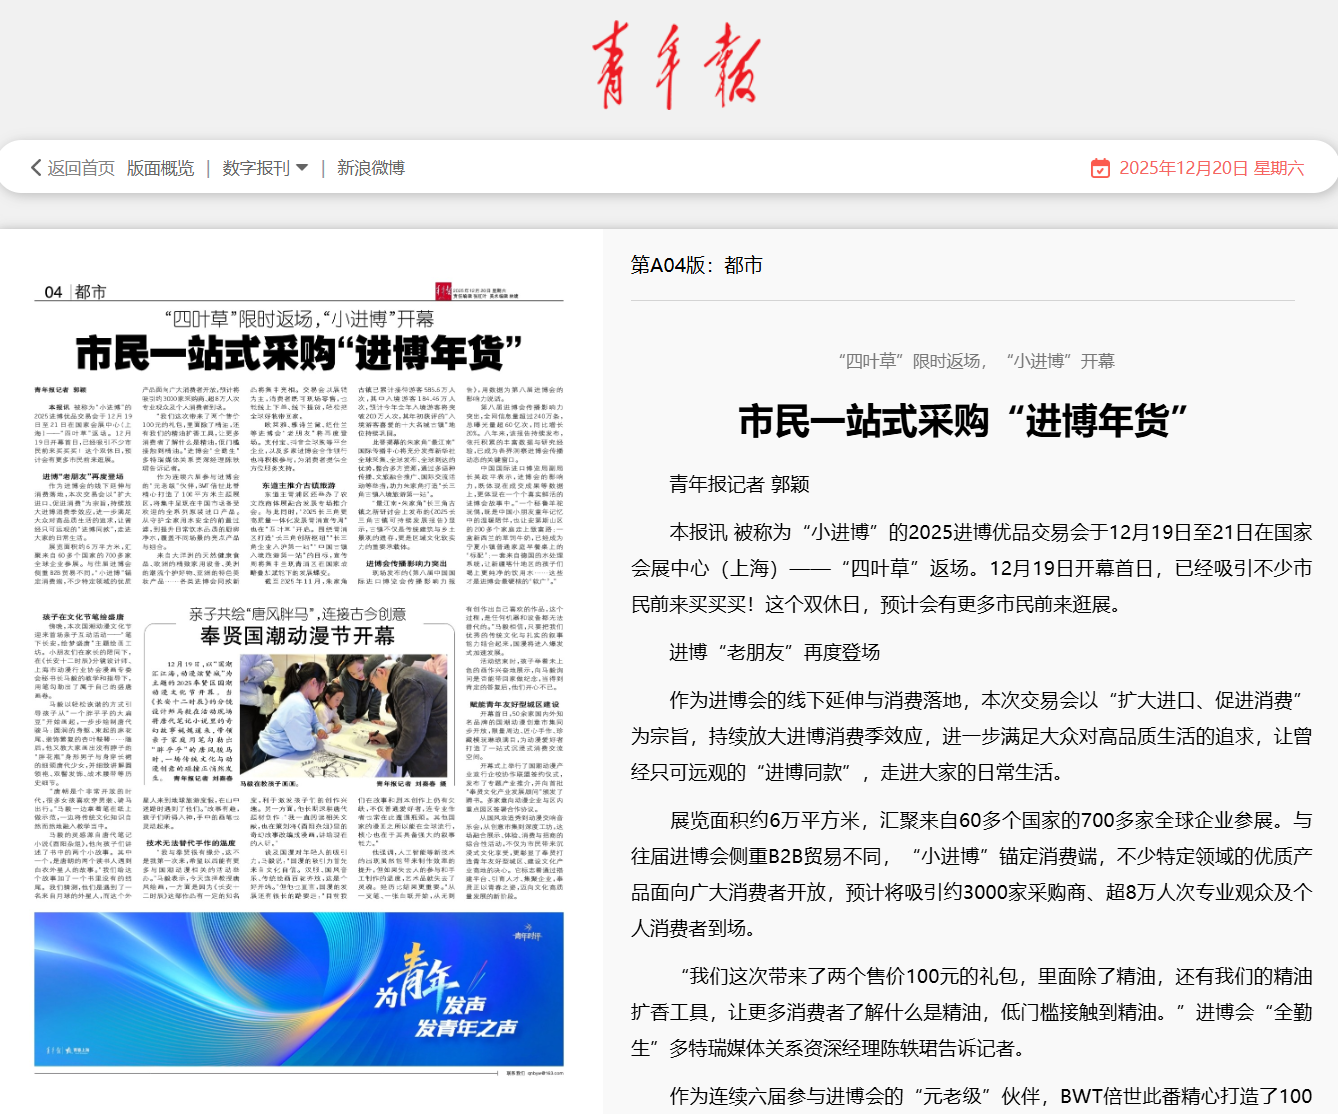Viewport: 1338px width, 1114px height.
Task: Open the 数字报刊 menu
Action: coord(256,168)
